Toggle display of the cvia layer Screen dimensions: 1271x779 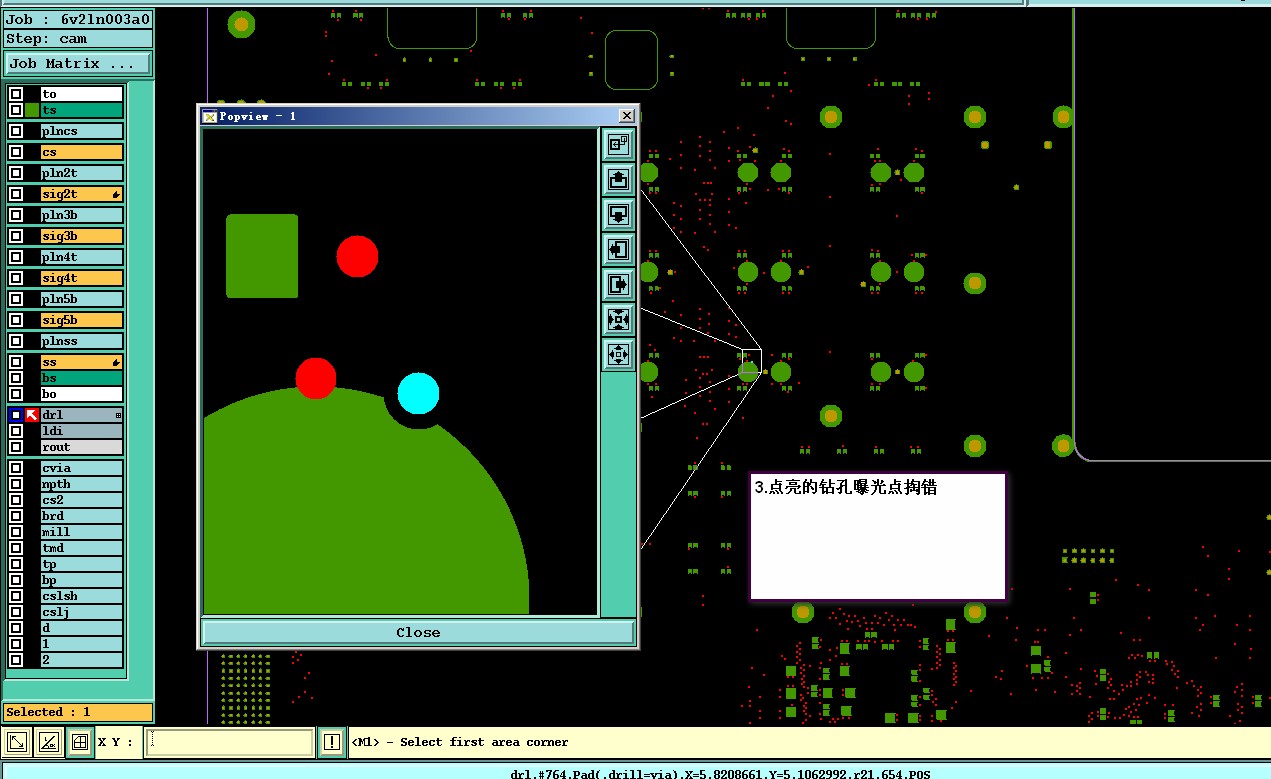(x=16, y=468)
